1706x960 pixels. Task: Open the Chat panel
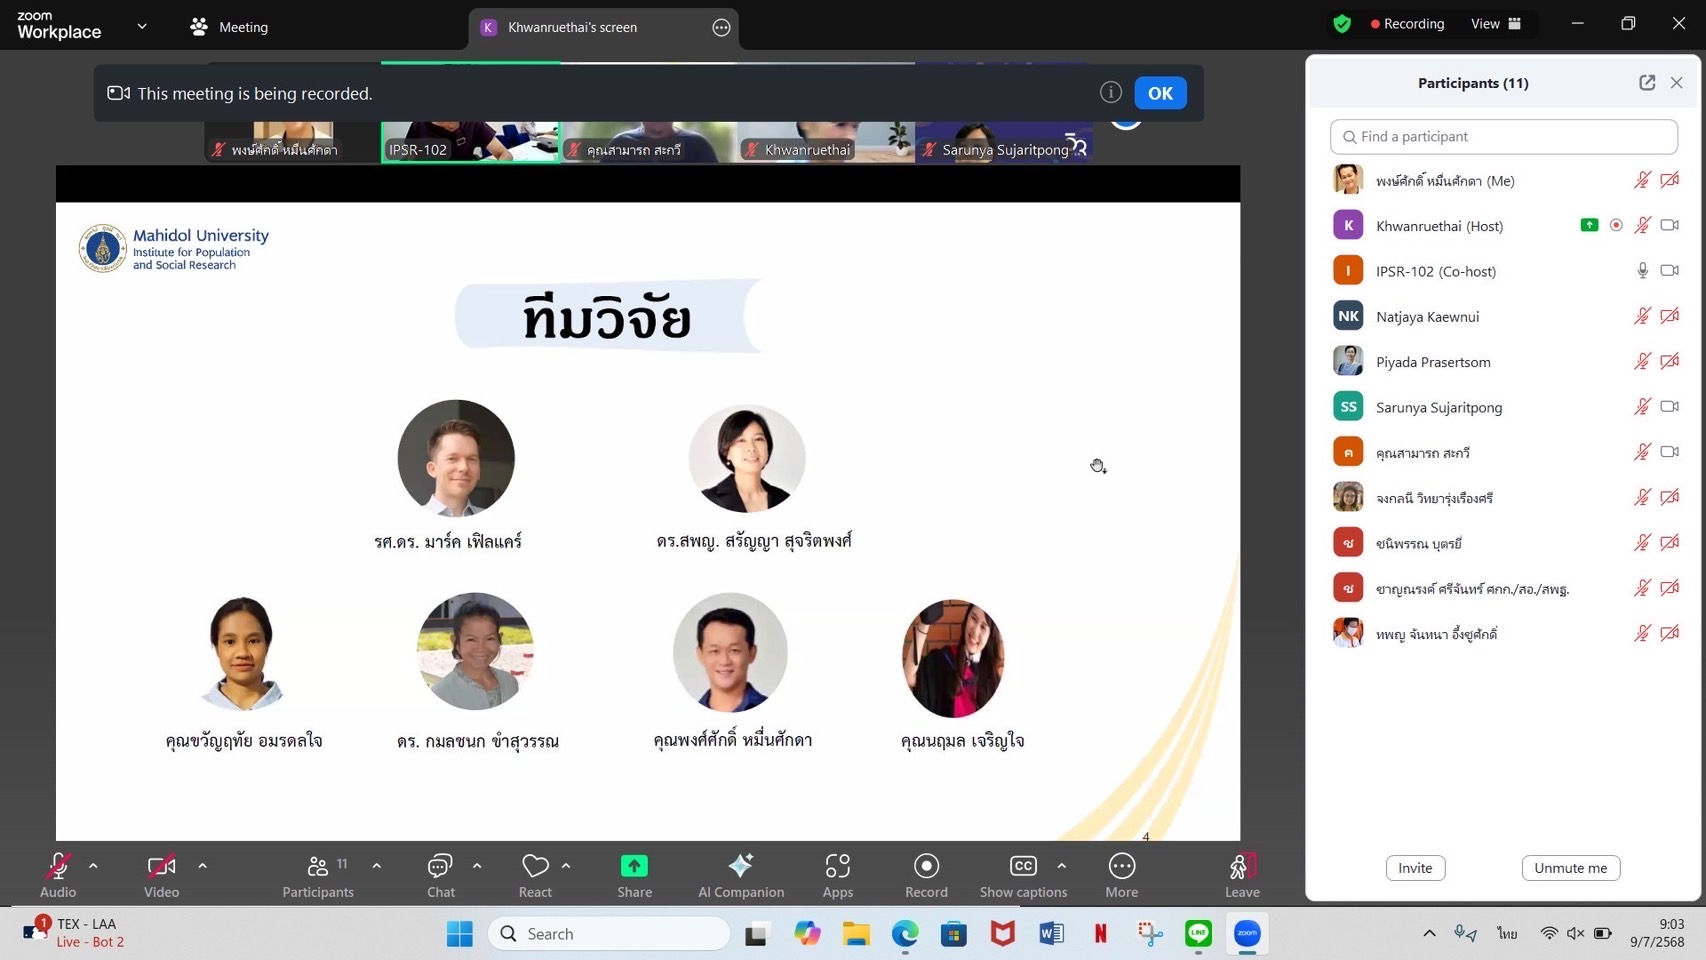point(440,866)
